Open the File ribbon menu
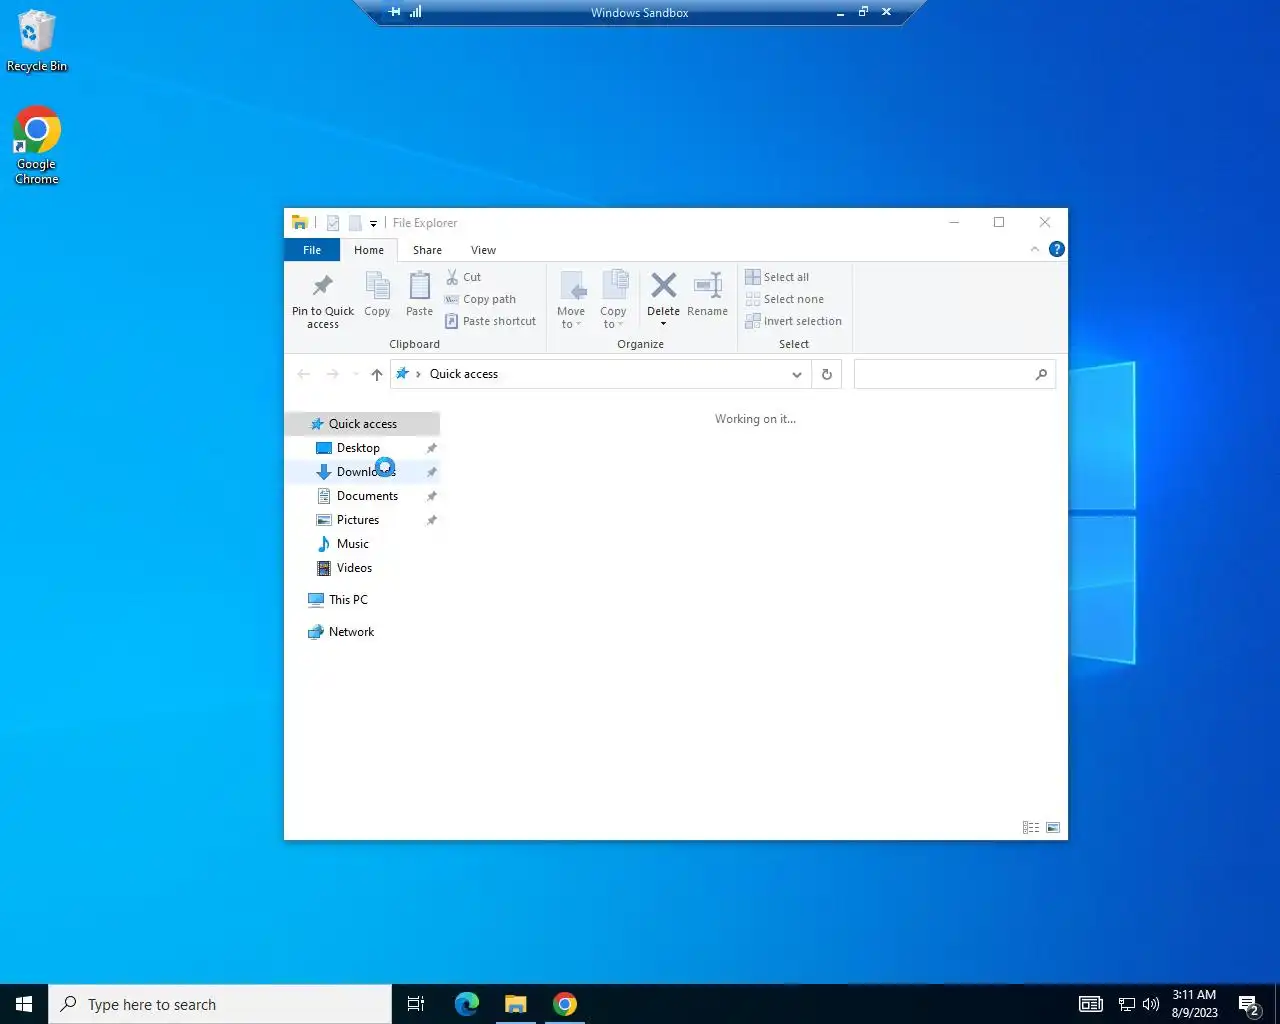Screen dimensions: 1280x1024 pos(312,250)
